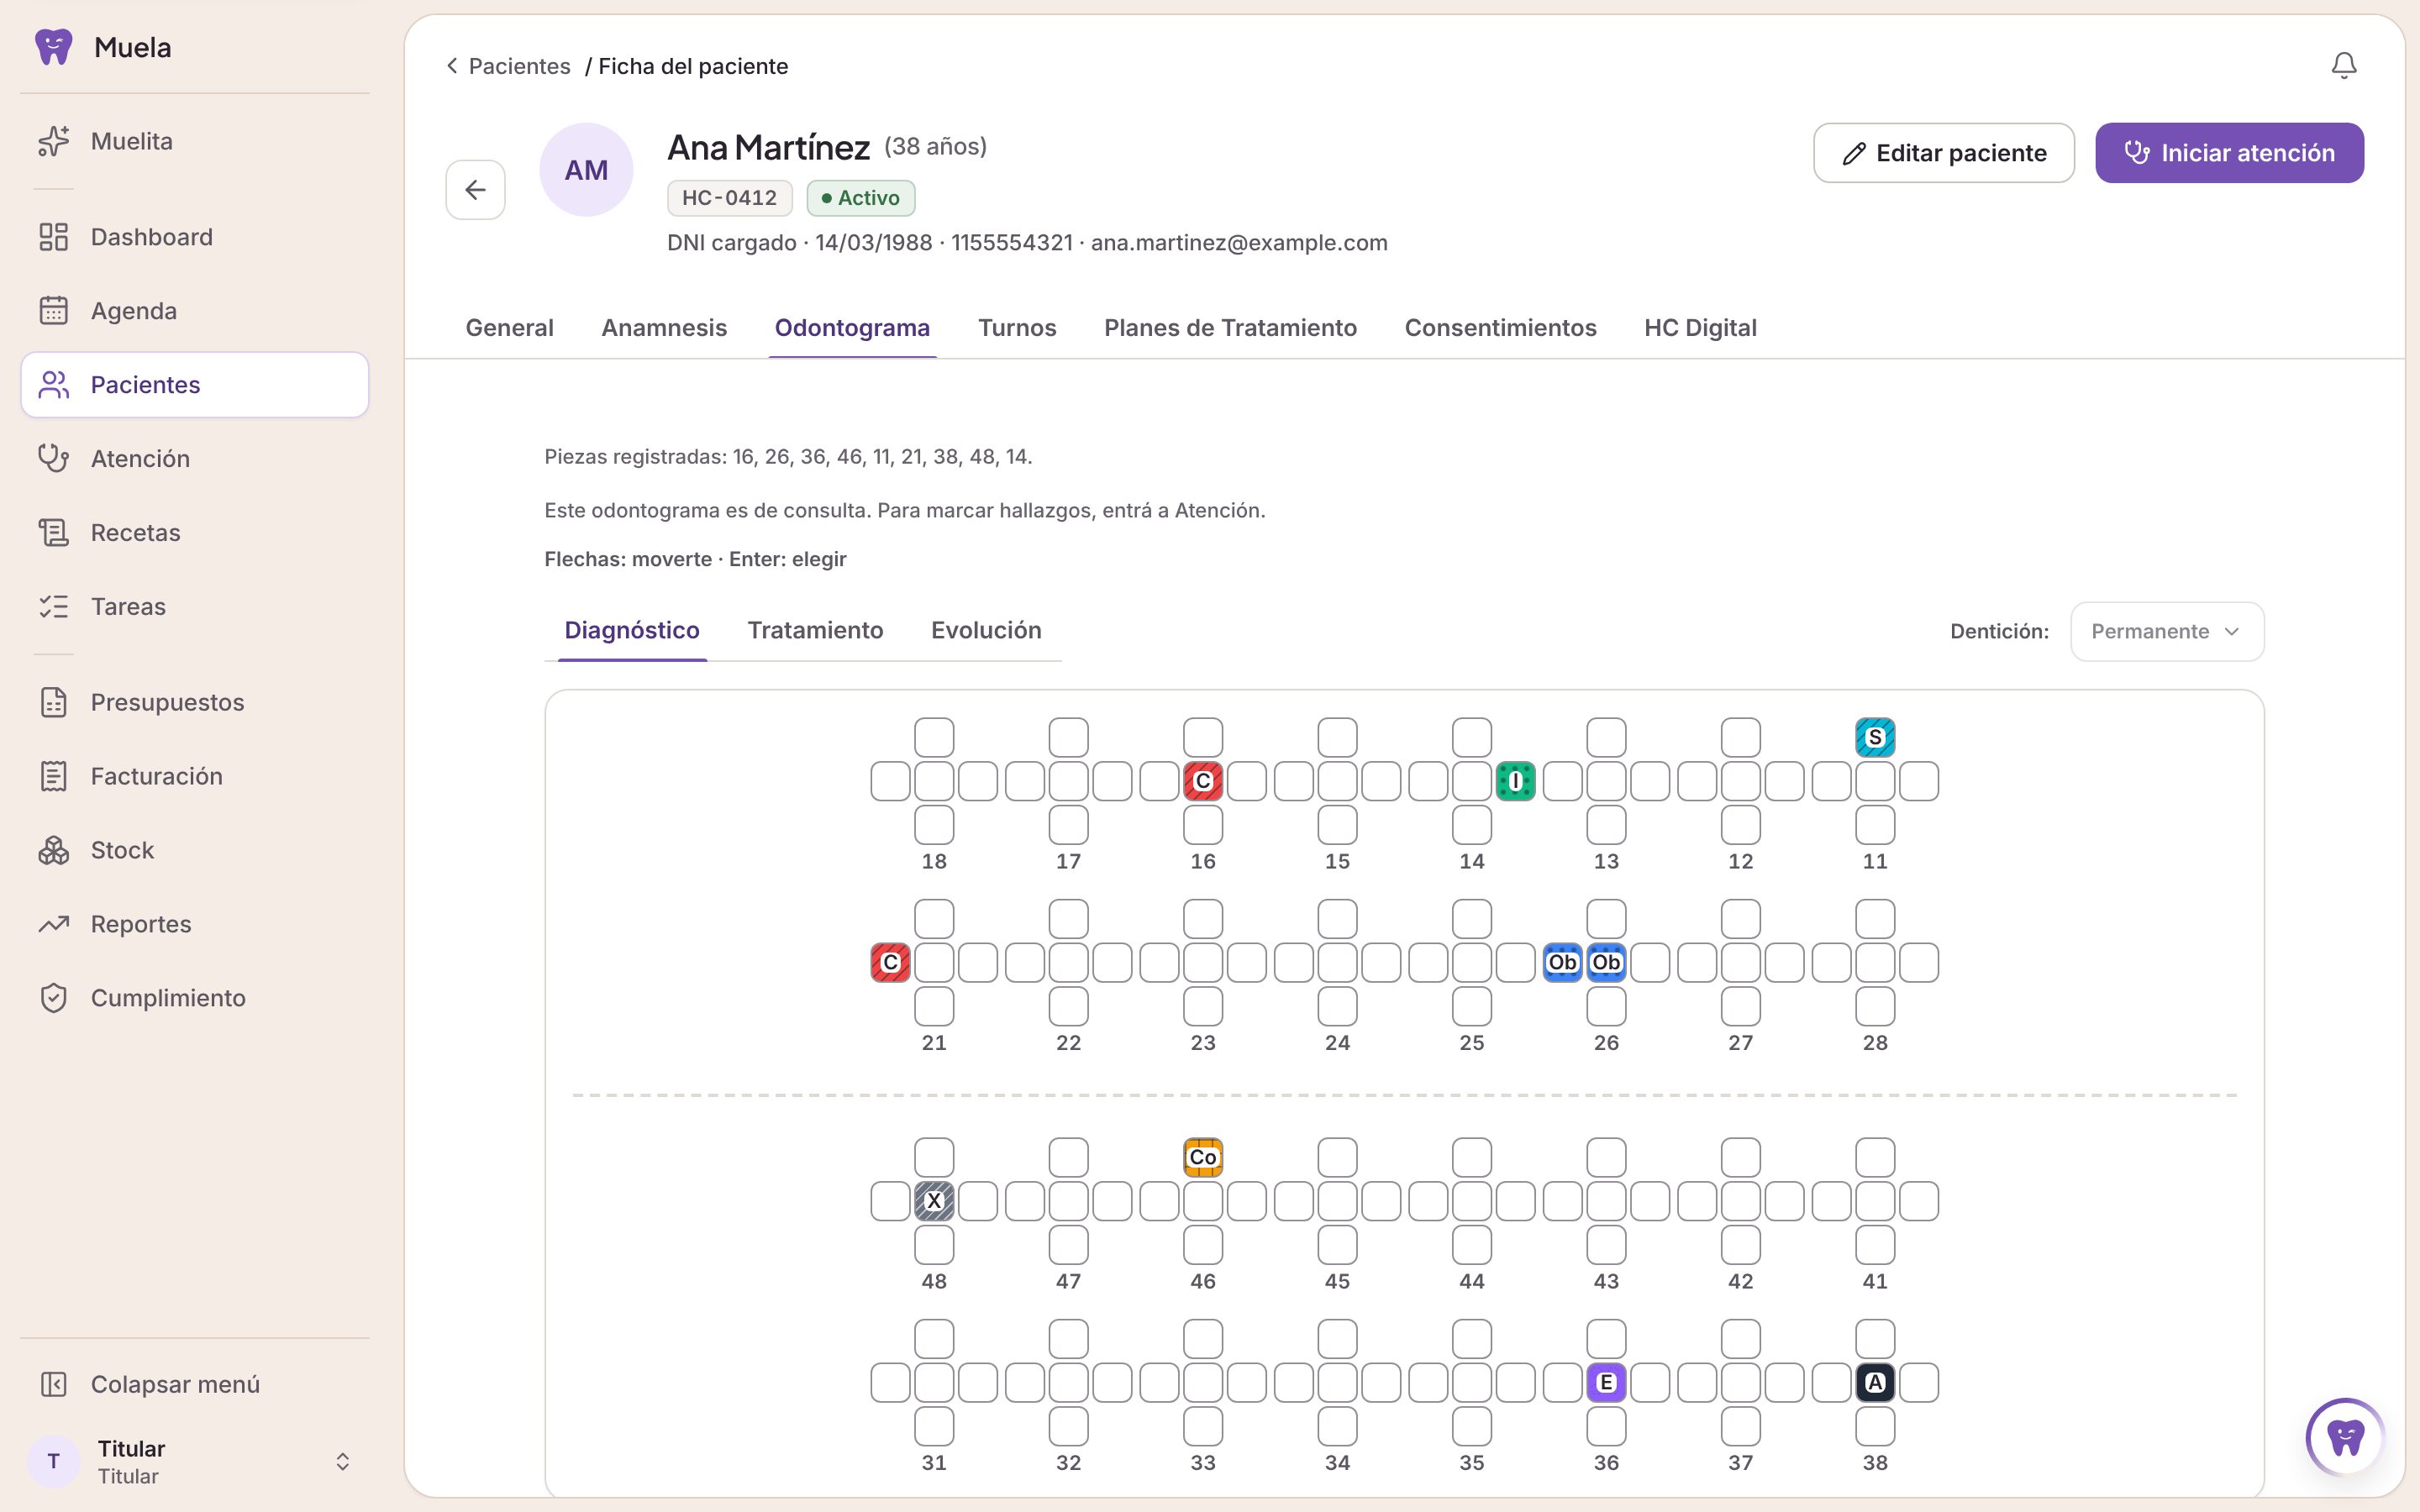The width and height of the screenshot is (2420, 1512).
Task: Select the purple E mark on tooth 36
Action: point(1606,1383)
